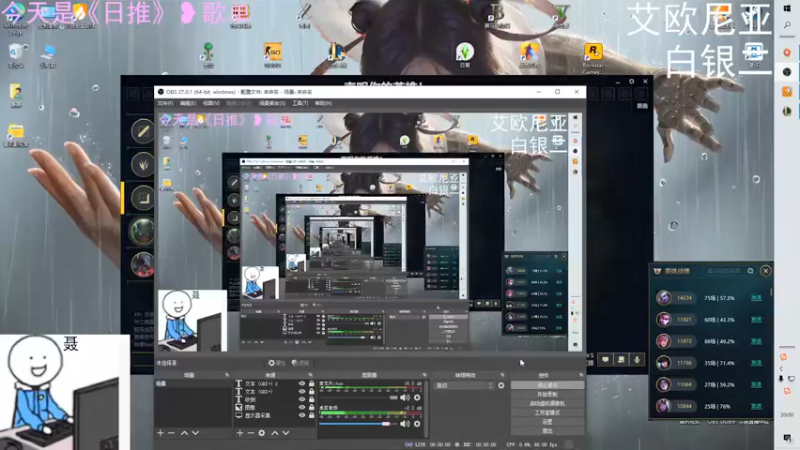Click the 启动虚拟摄像机 virtual camera button
The width and height of the screenshot is (800, 450).
(547, 404)
